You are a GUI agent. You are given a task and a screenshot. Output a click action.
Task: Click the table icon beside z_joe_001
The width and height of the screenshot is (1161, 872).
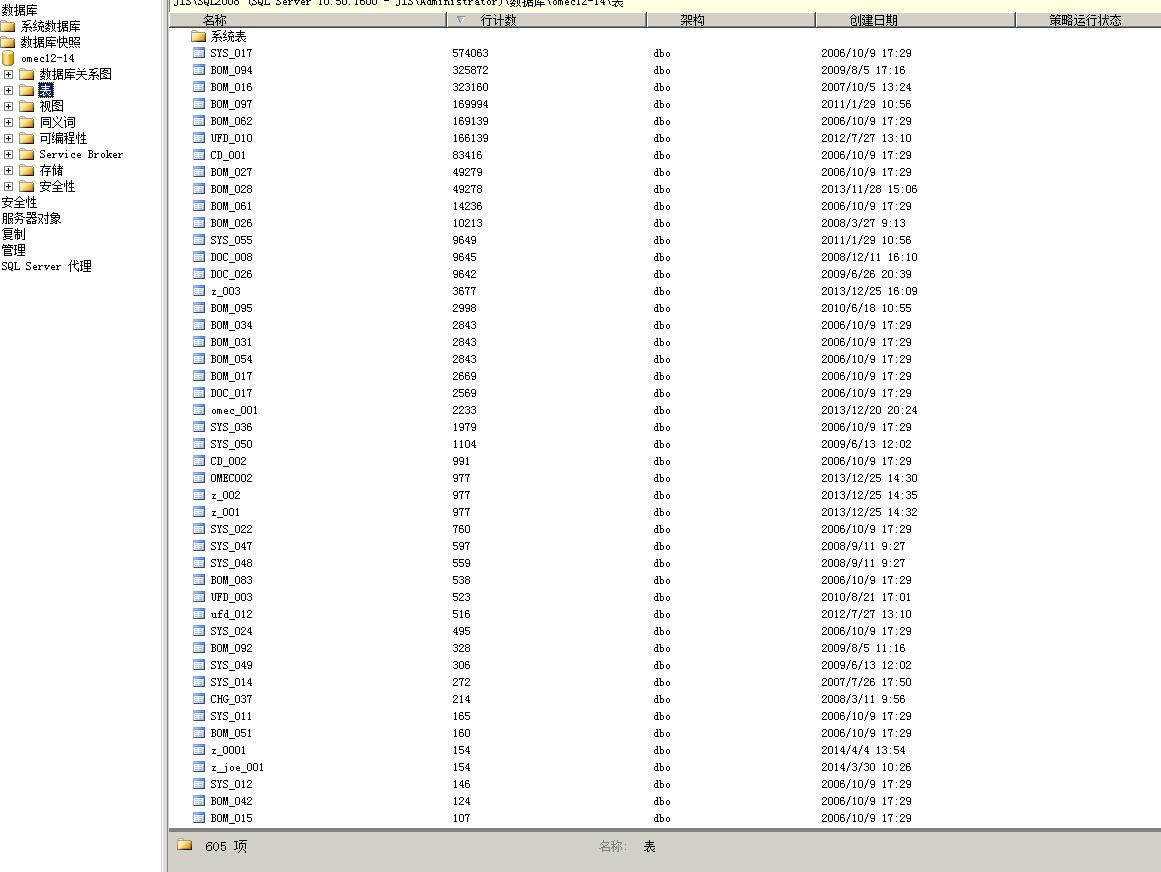198,767
